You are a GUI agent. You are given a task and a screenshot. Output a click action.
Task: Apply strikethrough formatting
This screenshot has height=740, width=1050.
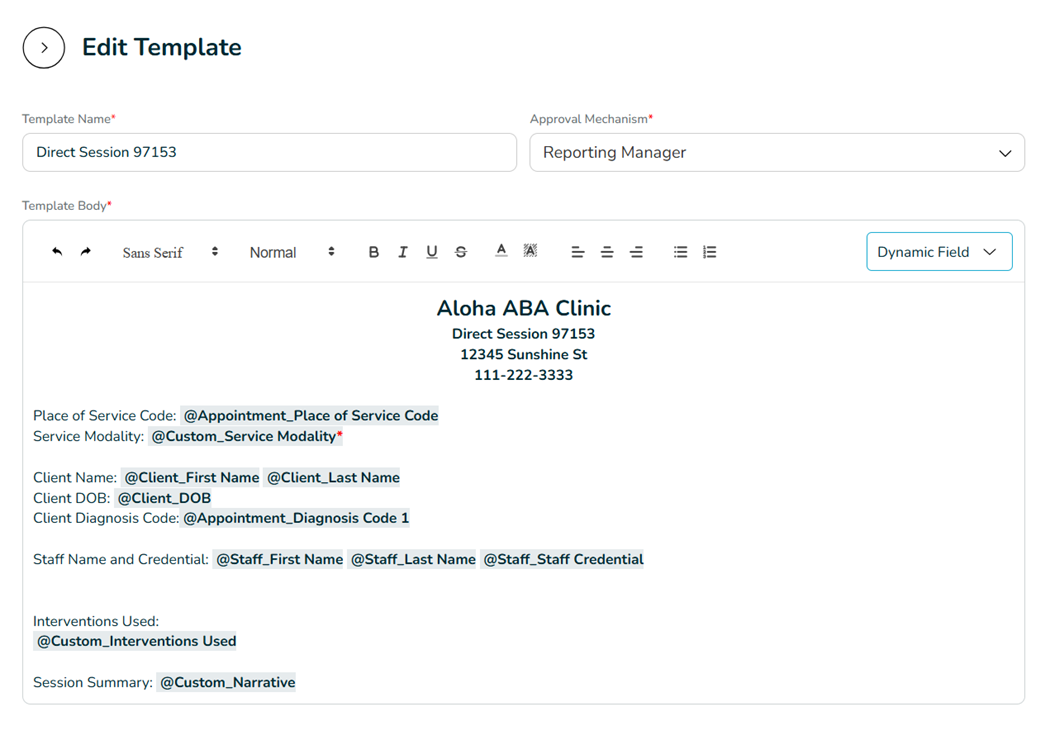[x=461, y=252]
